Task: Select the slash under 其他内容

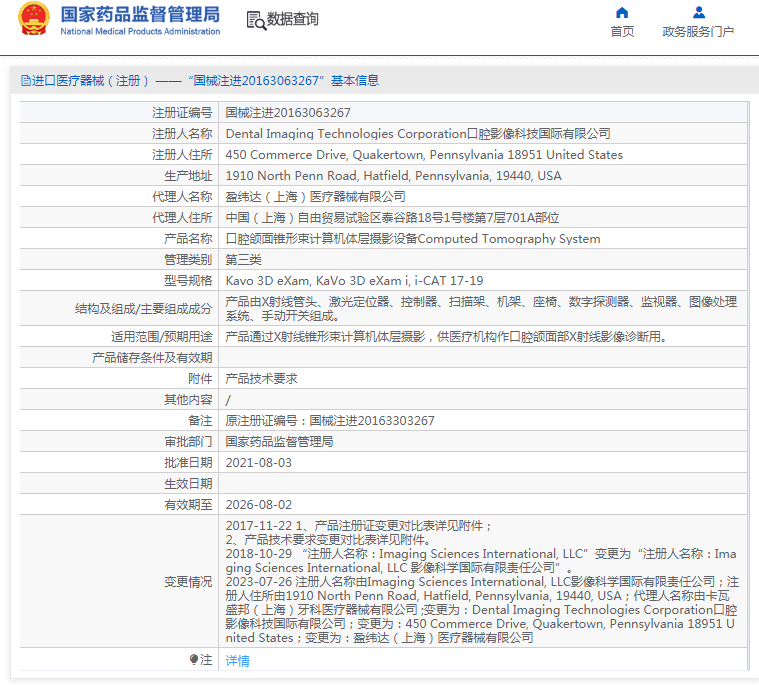Action: coord(228,400)
